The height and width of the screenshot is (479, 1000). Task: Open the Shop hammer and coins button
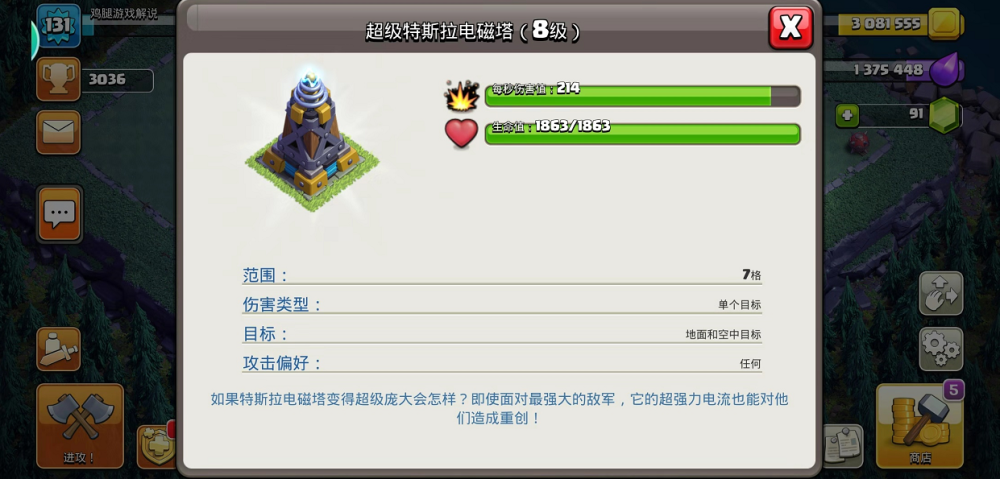click(920, 425)
